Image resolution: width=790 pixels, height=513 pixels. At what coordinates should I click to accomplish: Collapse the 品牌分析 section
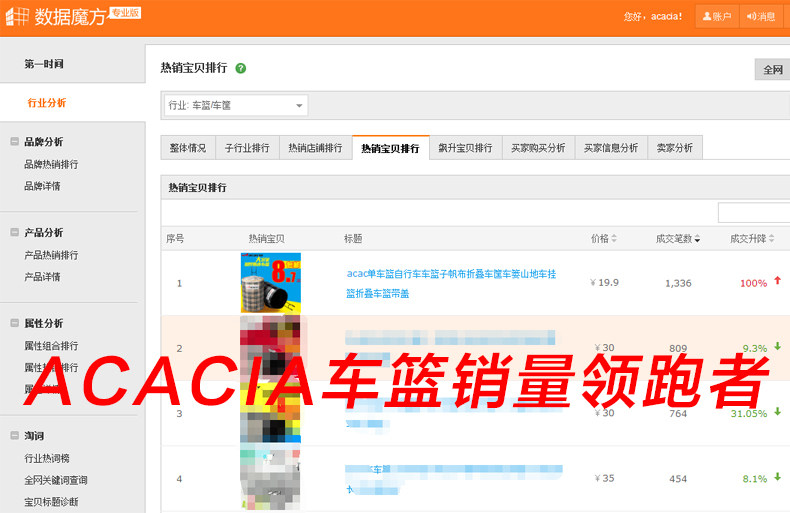coord(15,142)
